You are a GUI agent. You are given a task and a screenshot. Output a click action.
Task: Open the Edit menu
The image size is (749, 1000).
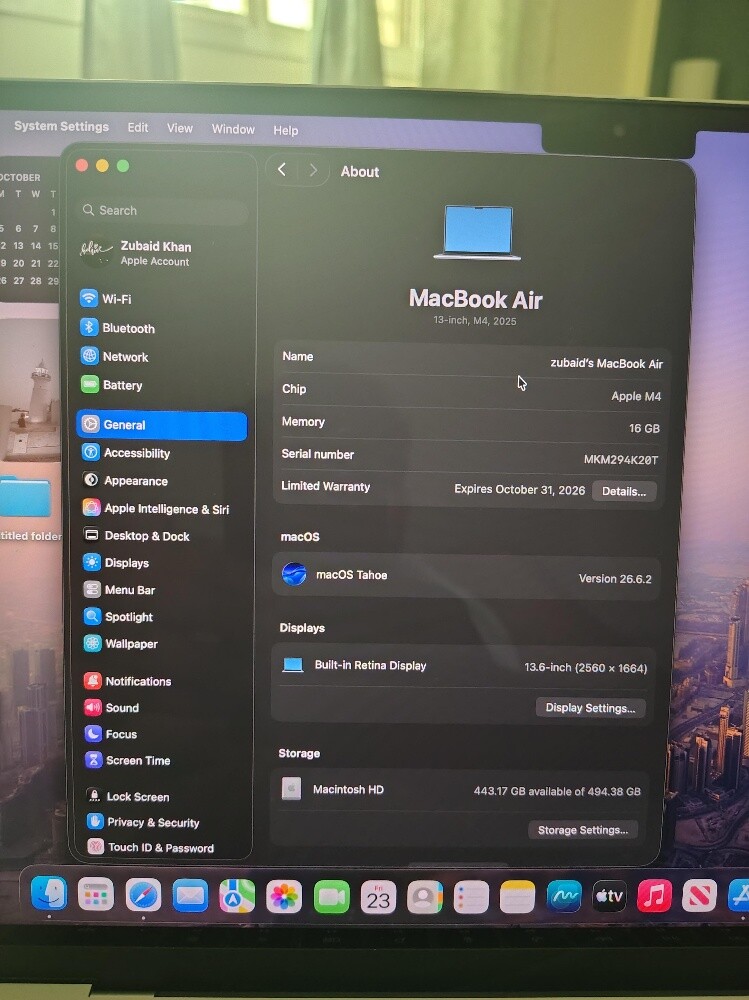tap(138, 128)
